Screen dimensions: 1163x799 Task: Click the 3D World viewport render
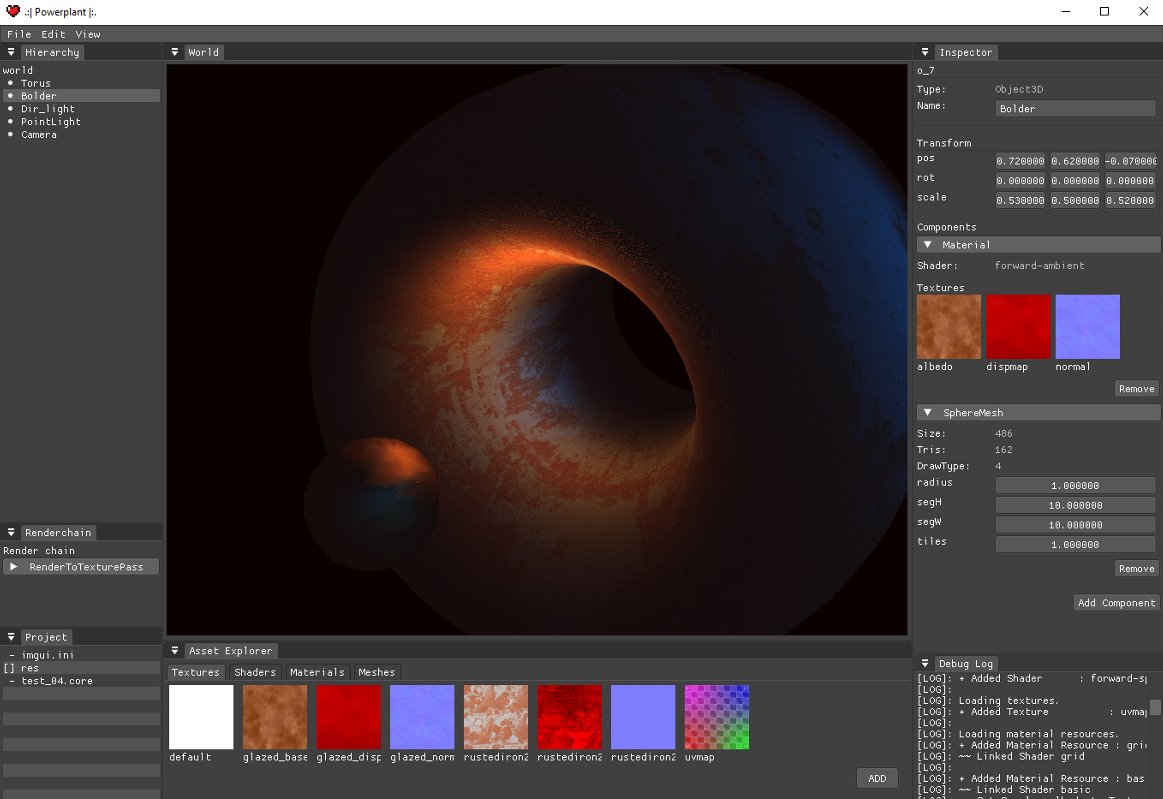tap(537, 349)
